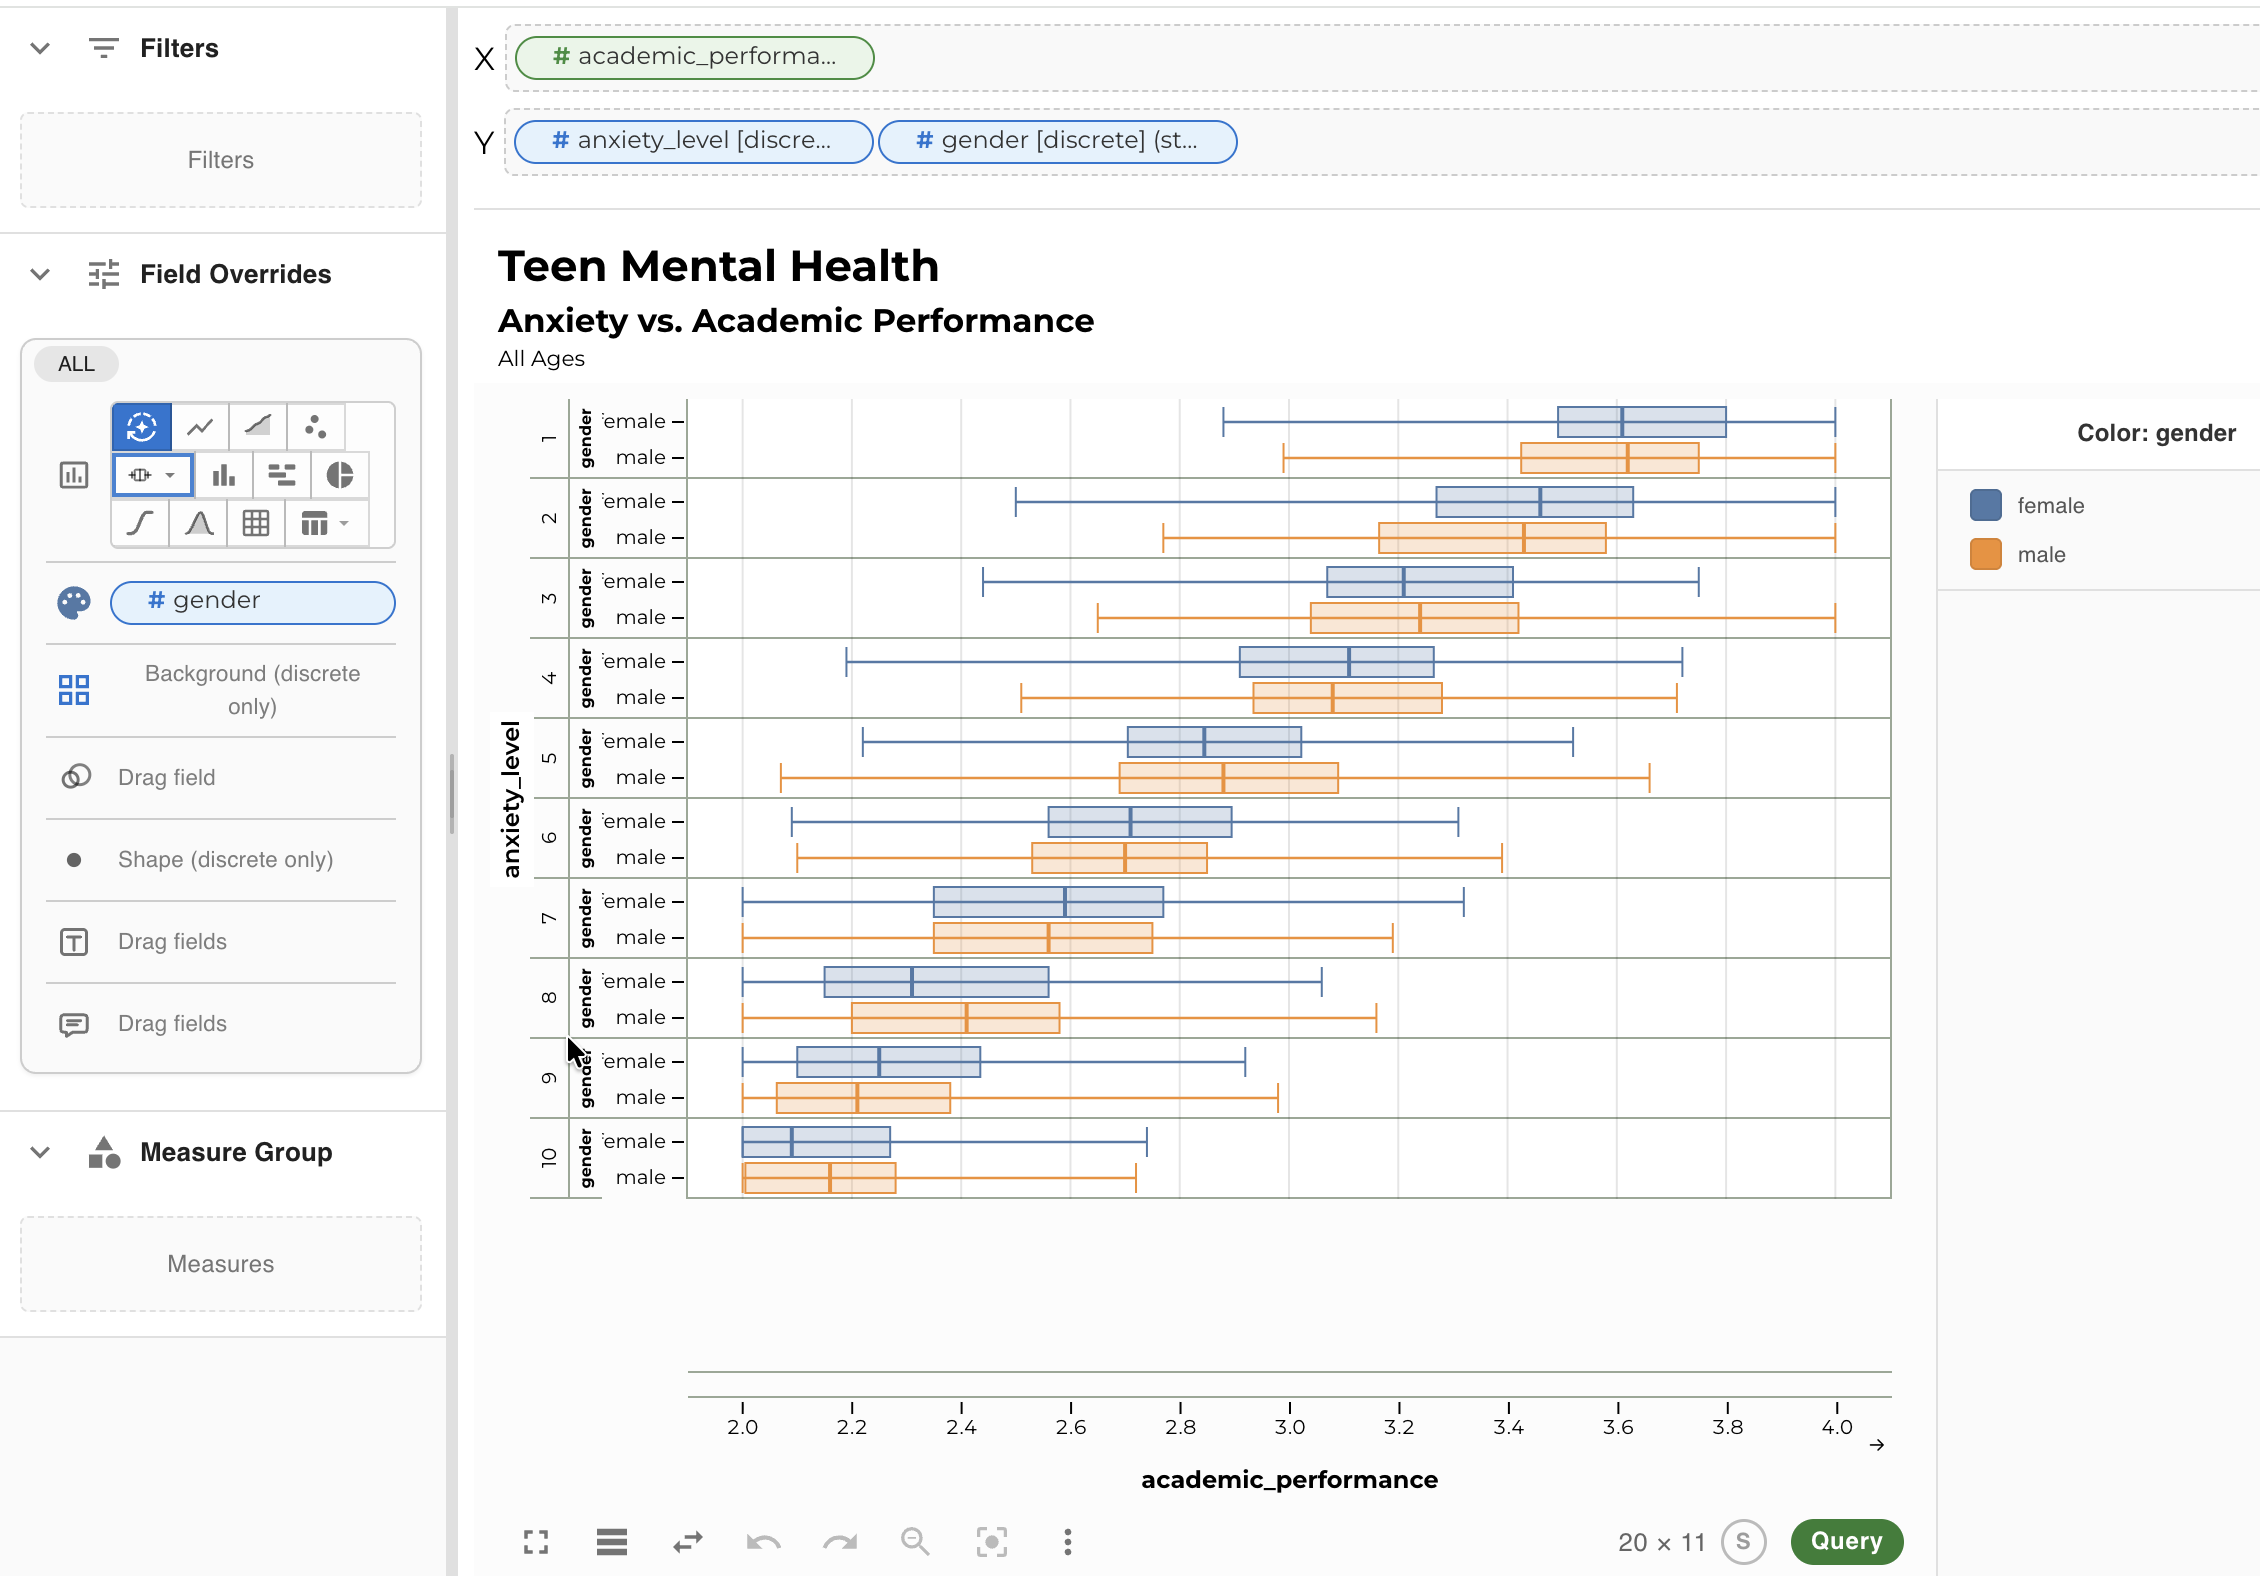Screen dimensions: 2260x1576
Task: Click the gender discrete Y-axis pill
Action: click(1057, 141)
